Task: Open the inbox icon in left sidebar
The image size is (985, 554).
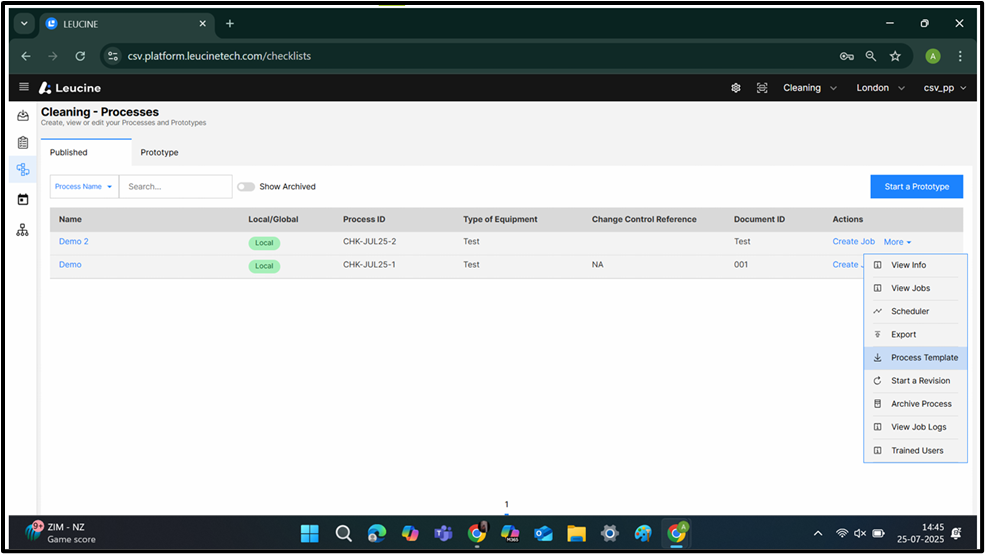Action: 23,116
